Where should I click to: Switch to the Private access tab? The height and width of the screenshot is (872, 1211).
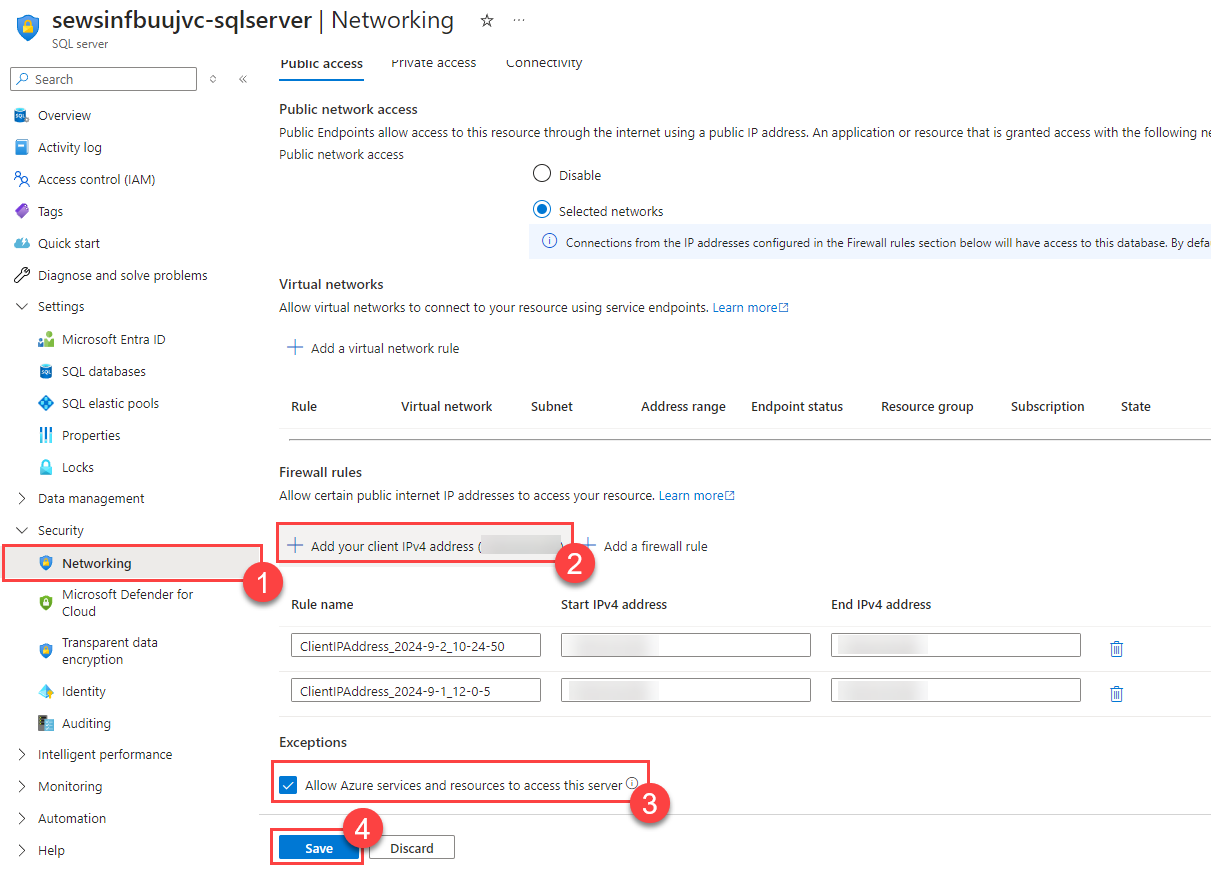pos(433,62)
